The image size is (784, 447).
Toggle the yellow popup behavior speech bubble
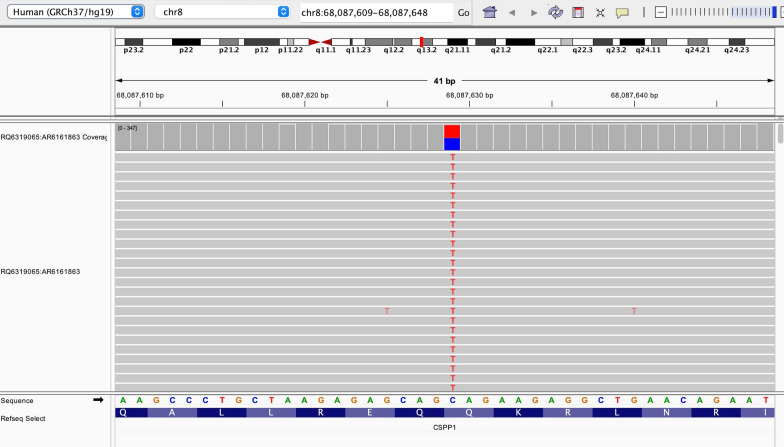(x=622, y=12)
